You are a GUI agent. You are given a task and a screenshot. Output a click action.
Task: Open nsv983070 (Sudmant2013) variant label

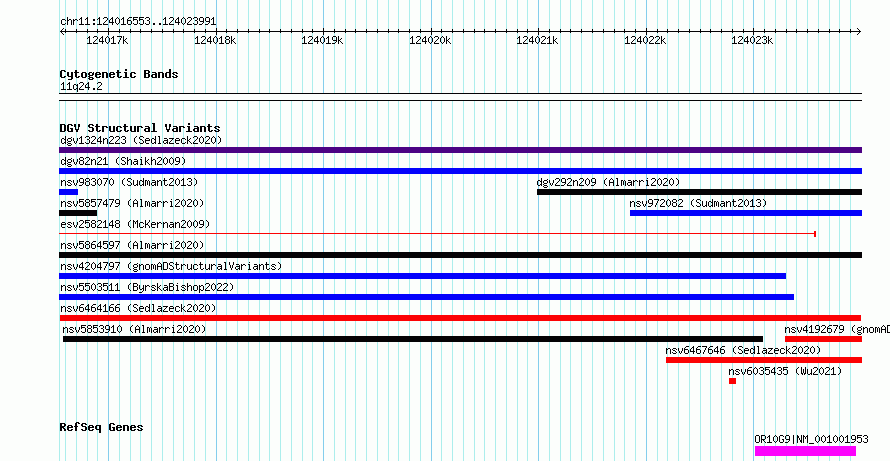(x=129, y=182)
